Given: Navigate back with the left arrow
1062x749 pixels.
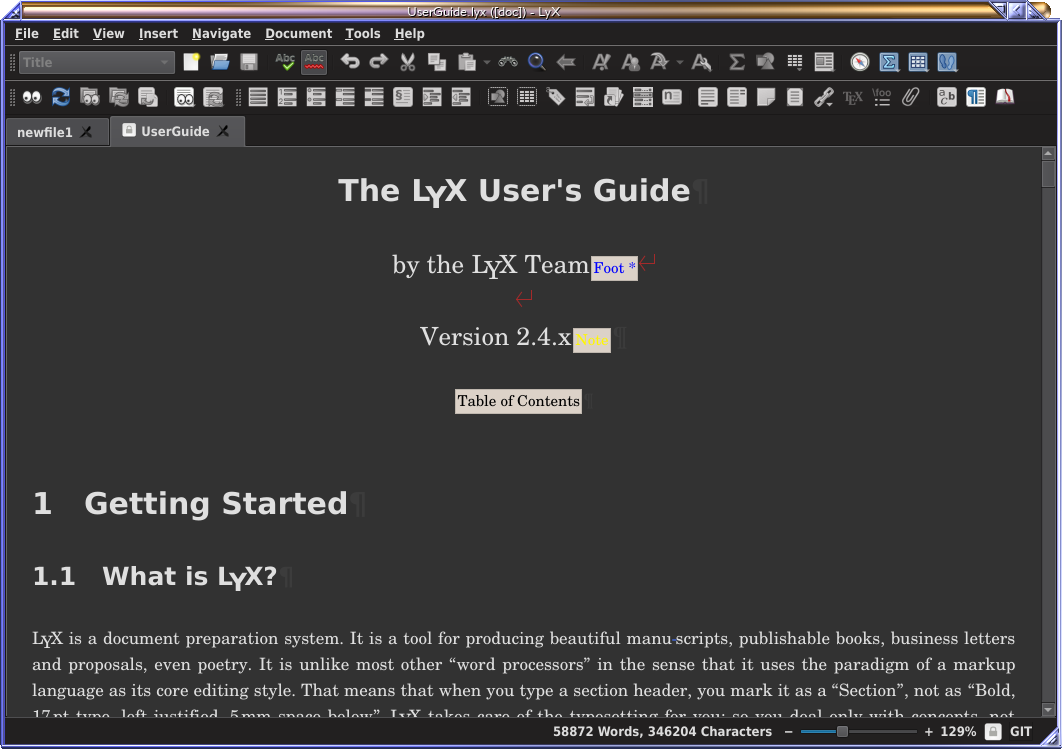Looking at the screenshot, I should (566, 62).
